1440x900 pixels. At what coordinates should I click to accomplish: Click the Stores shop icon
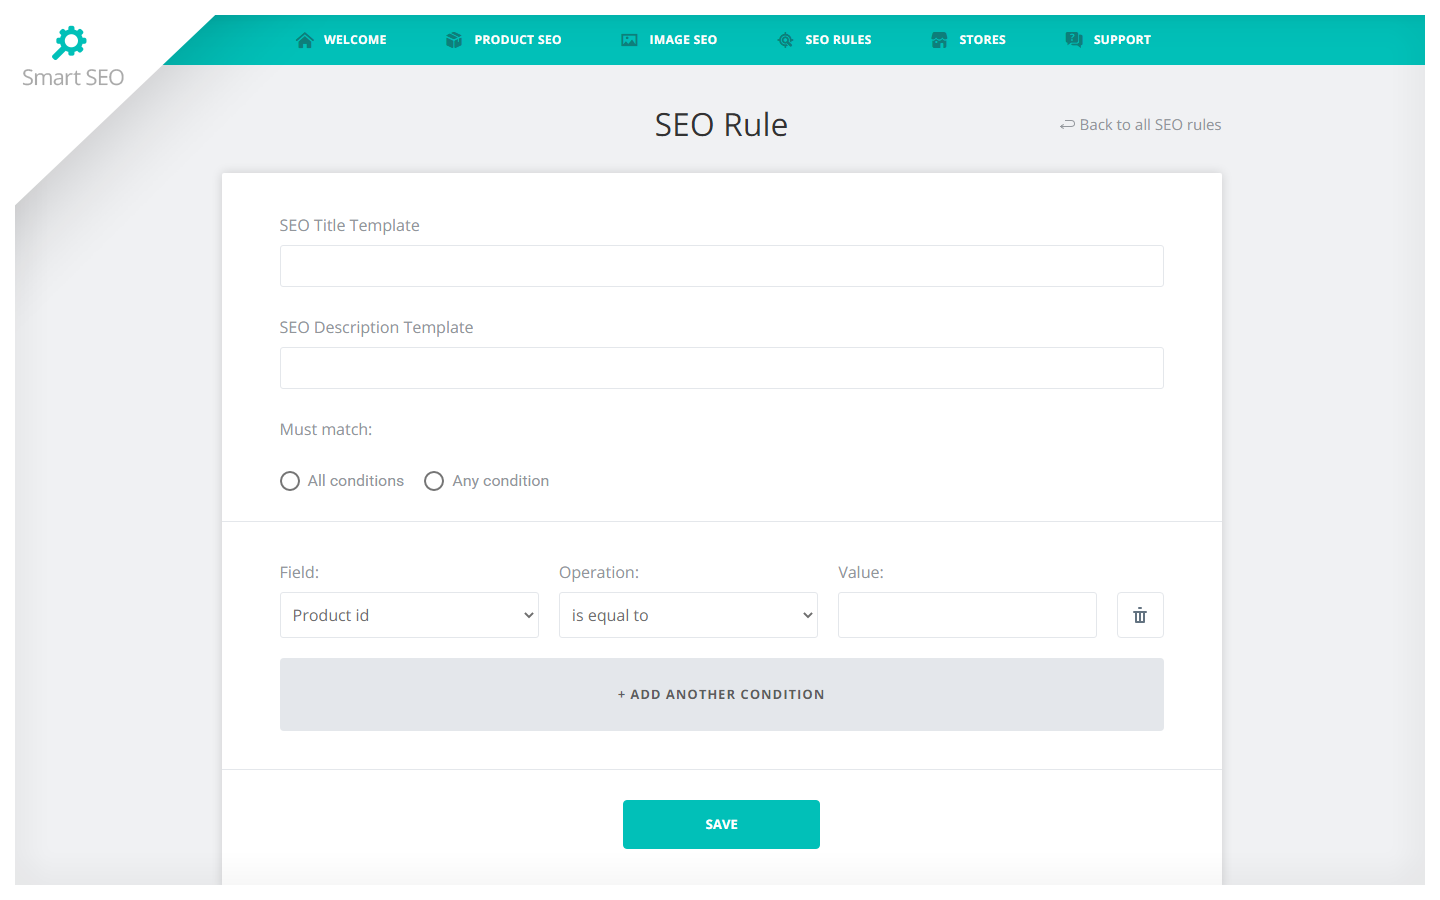coord(939,40)
